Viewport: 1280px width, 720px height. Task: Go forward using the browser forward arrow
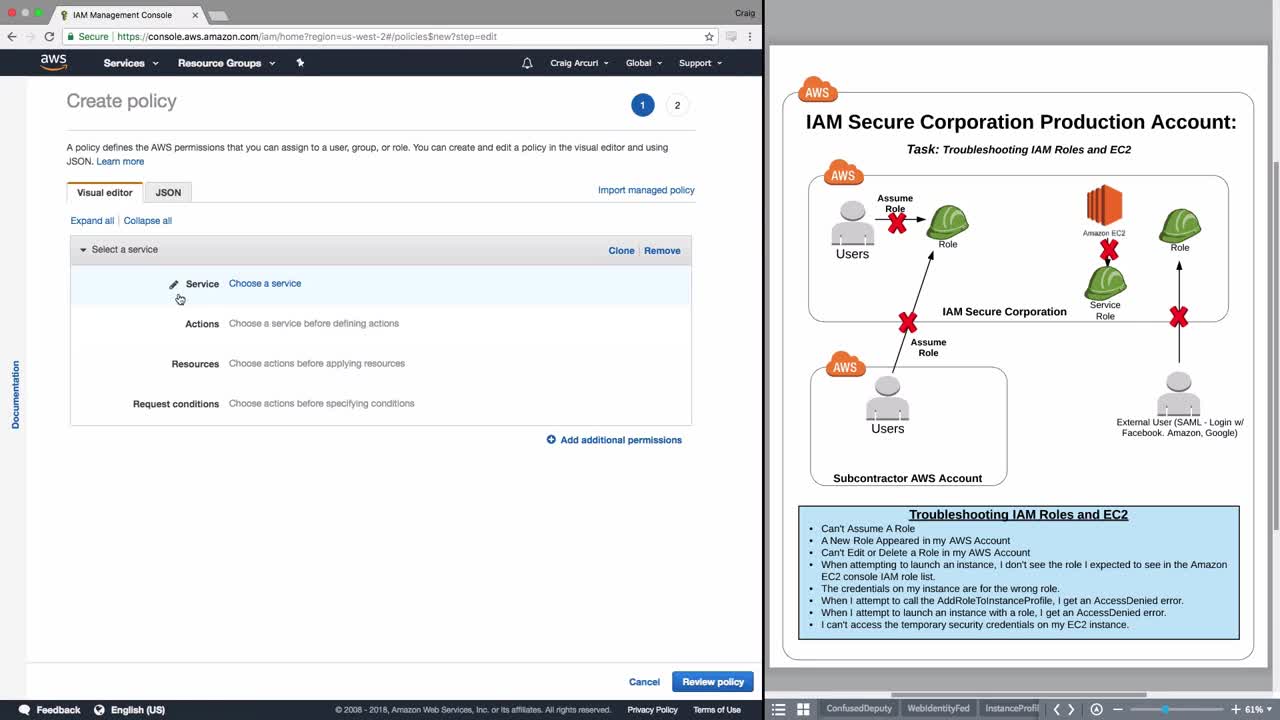[30, 36]
